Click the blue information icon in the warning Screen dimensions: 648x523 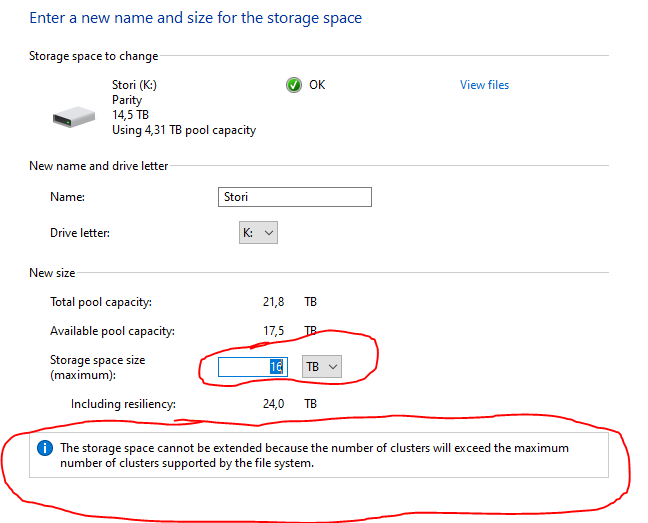coord(45,449)
